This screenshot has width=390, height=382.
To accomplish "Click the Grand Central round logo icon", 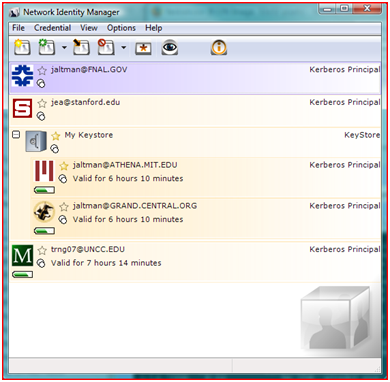I will [44, 212].
